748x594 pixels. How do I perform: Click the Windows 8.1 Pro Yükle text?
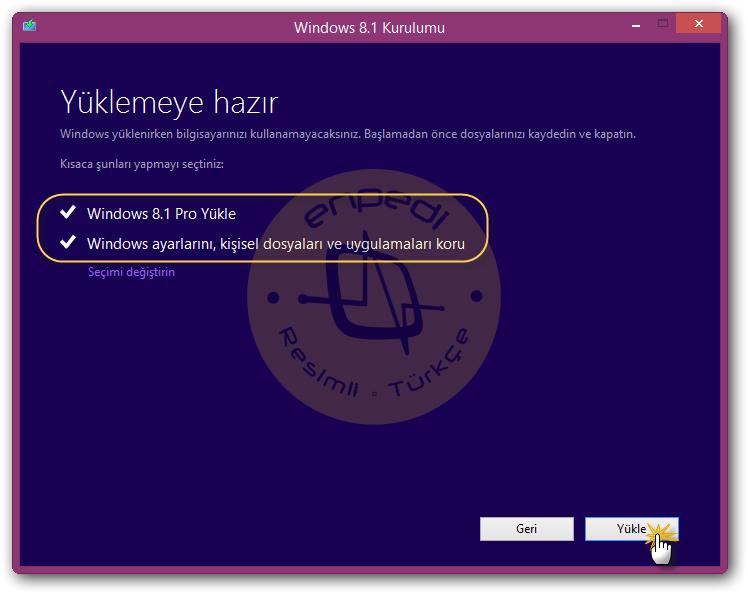[x=161, y=214]
